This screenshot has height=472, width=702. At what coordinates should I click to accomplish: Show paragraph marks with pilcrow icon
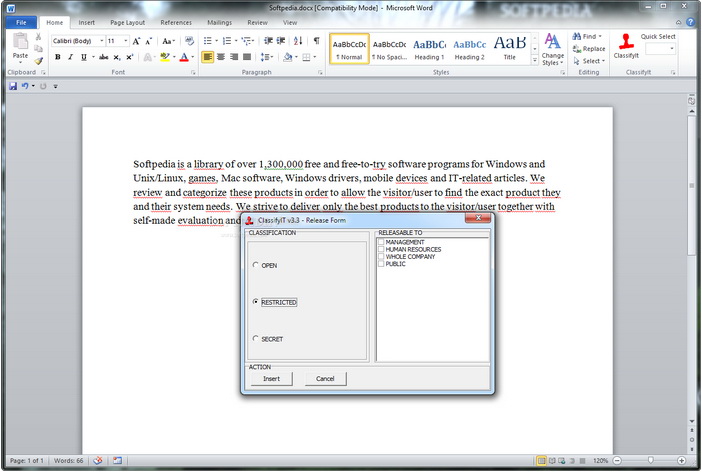point(317,41)
